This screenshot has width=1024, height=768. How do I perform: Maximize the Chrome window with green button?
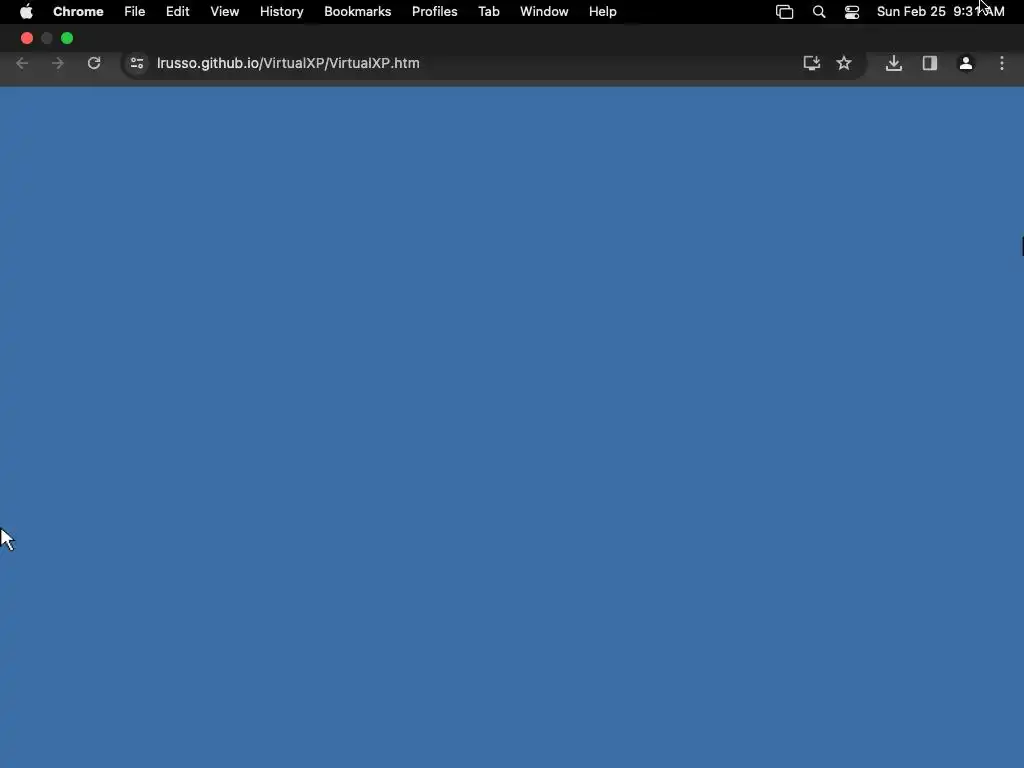[x=67, y=38]
